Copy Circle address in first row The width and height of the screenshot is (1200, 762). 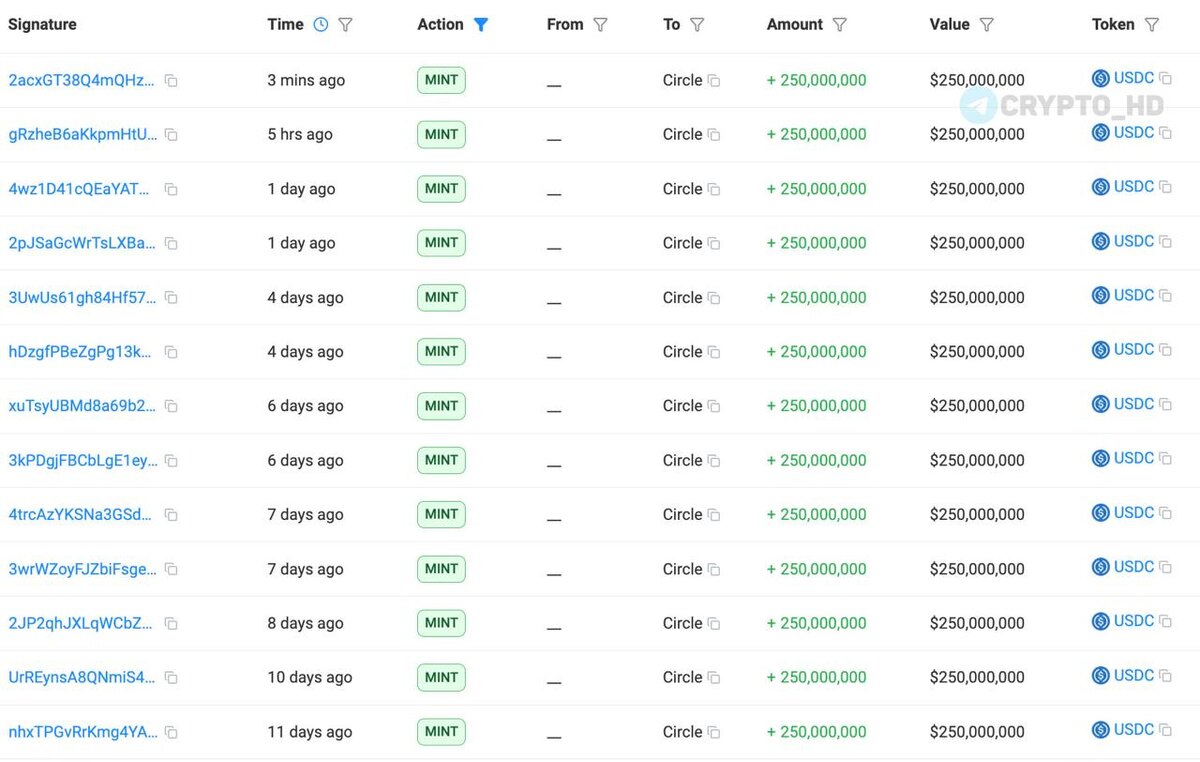pos(714,81)
